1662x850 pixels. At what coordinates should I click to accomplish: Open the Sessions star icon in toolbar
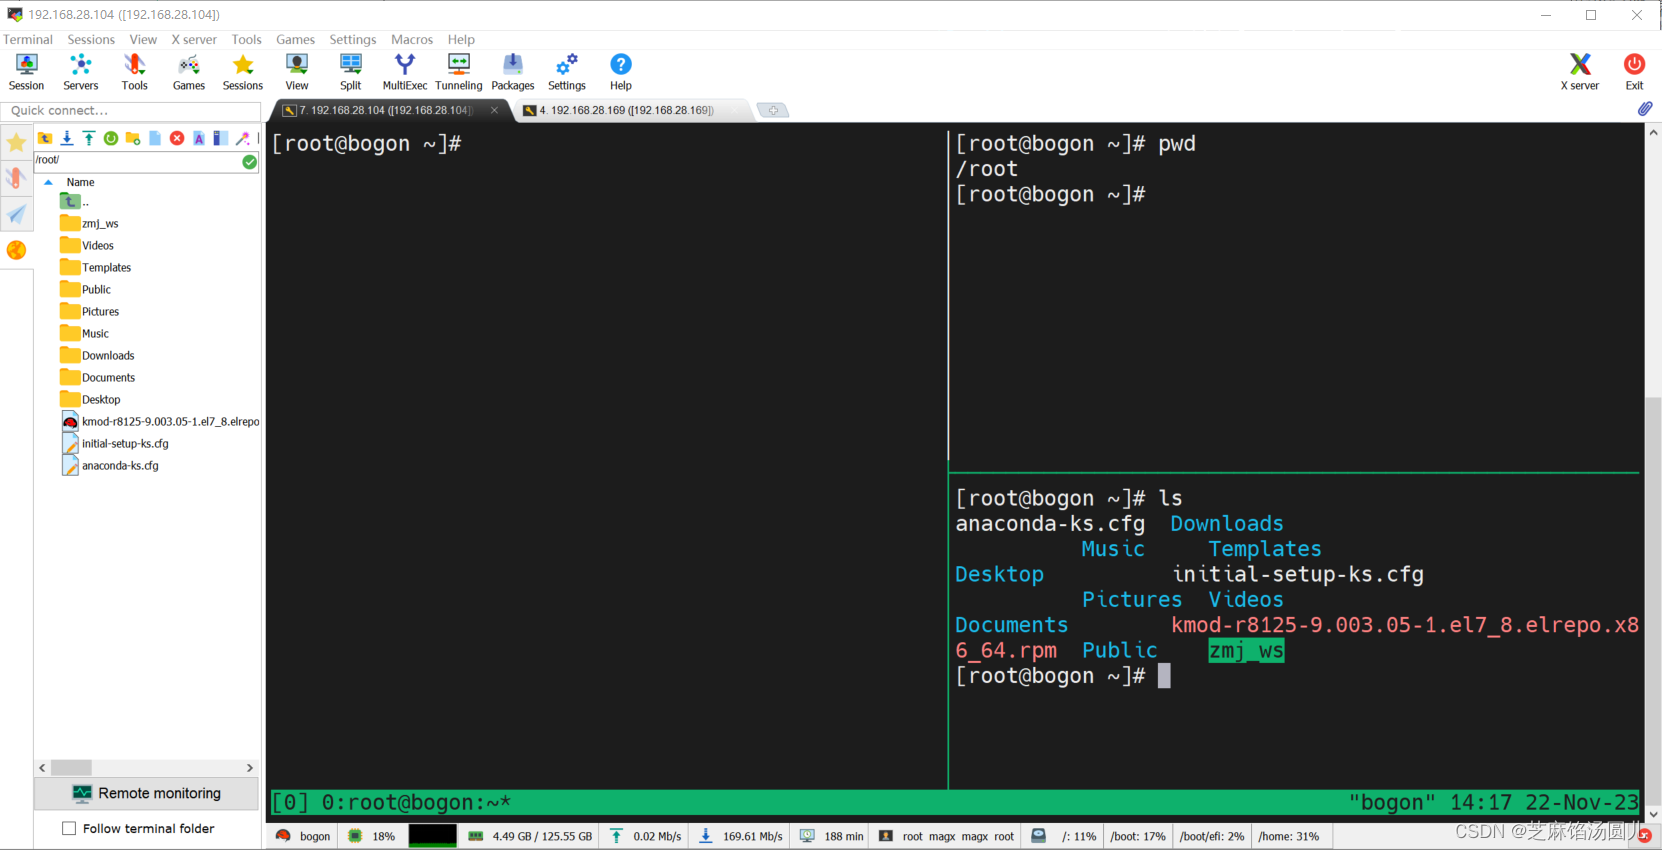[243, 72]
